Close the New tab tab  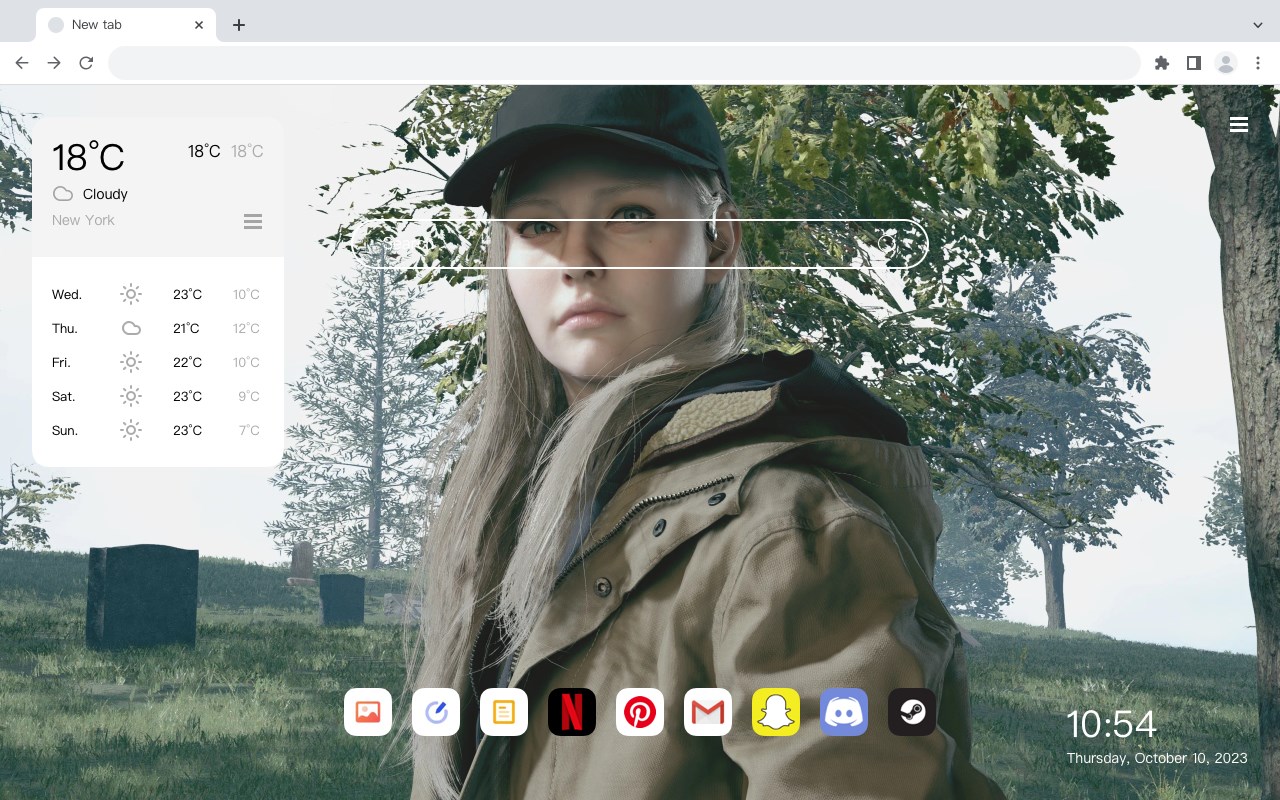[x=199, y=24]
